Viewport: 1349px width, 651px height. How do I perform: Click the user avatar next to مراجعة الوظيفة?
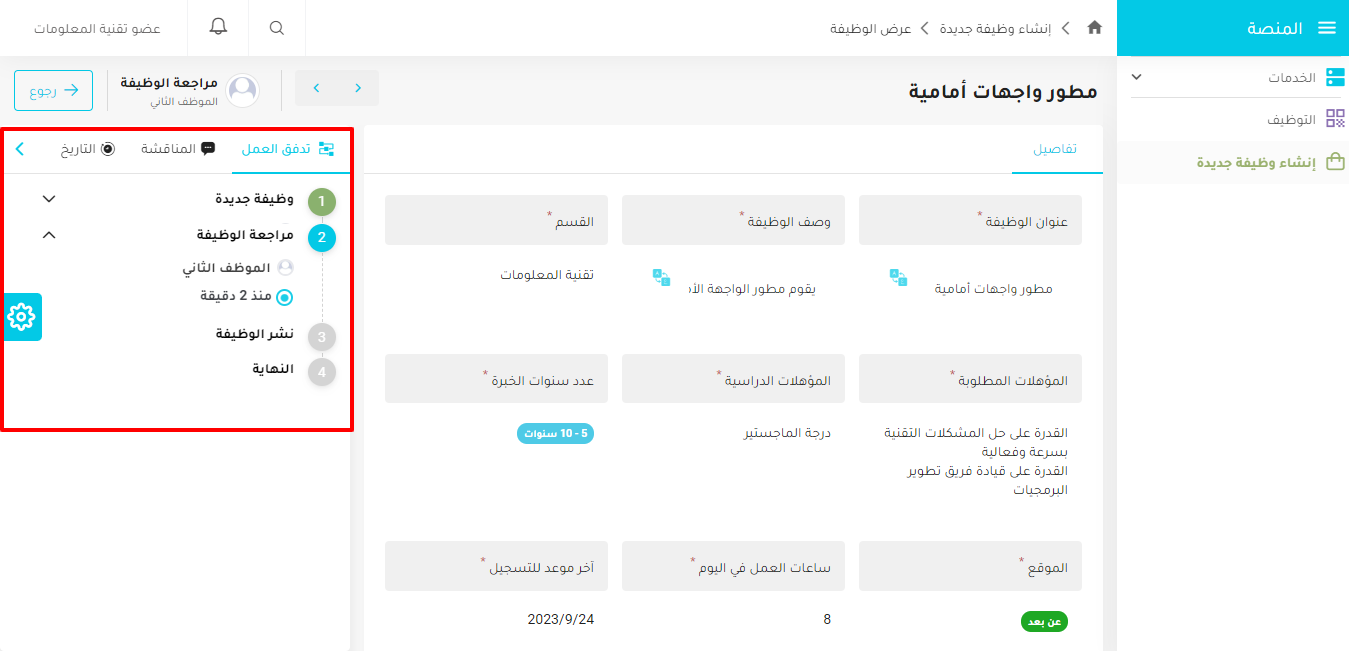[243, 91]
